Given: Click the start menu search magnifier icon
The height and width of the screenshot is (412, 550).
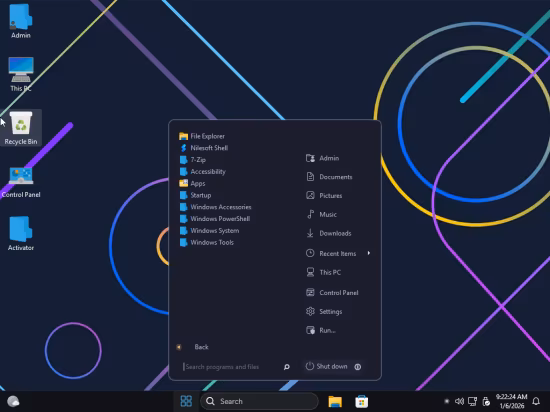Looking at the screenshot, I should coord(287,367).
